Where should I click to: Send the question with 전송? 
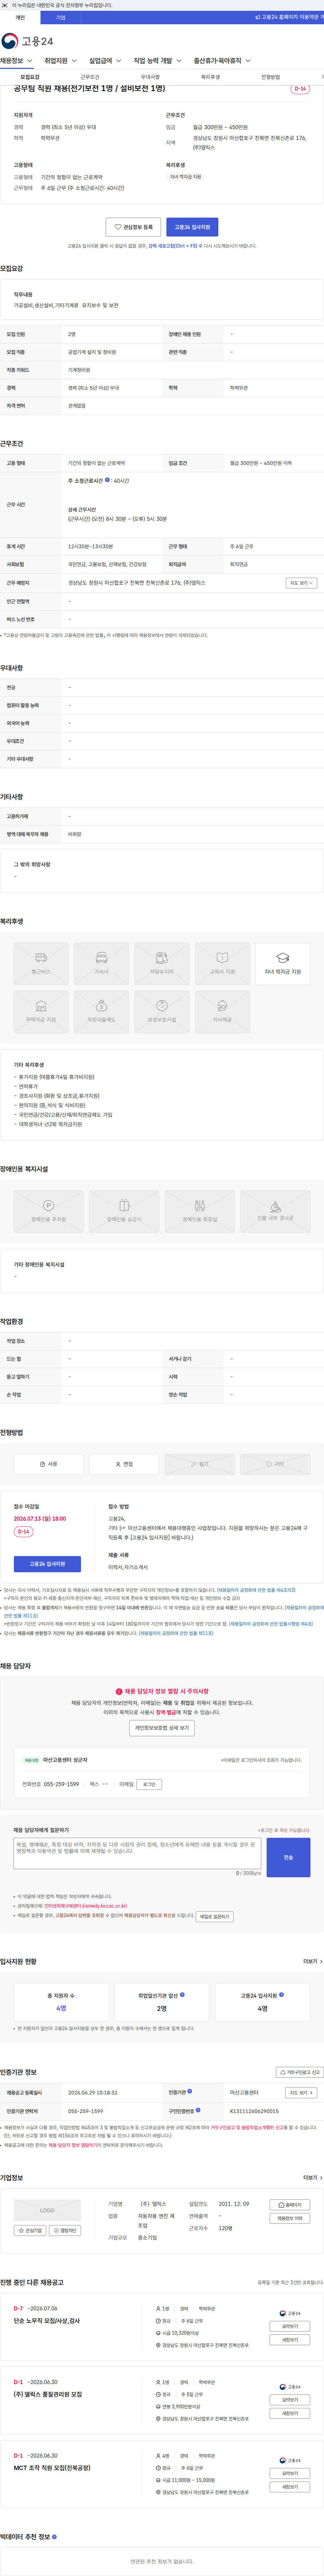point(288,1857)
